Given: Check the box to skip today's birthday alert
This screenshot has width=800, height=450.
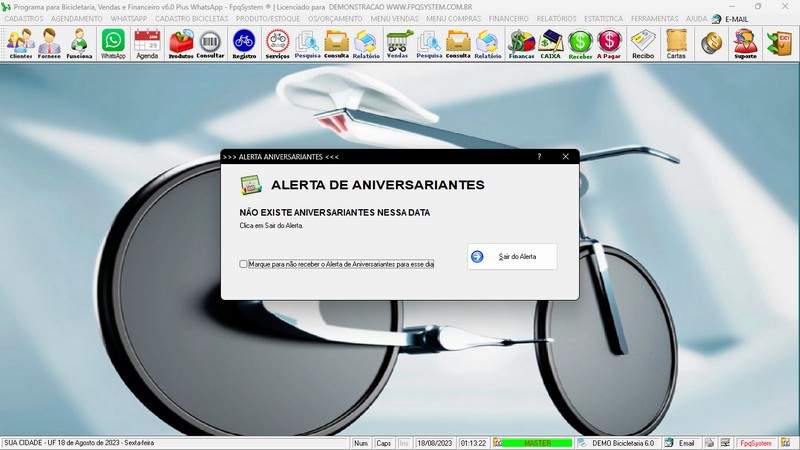Looking at the screenshot, I should click(243, 264).
